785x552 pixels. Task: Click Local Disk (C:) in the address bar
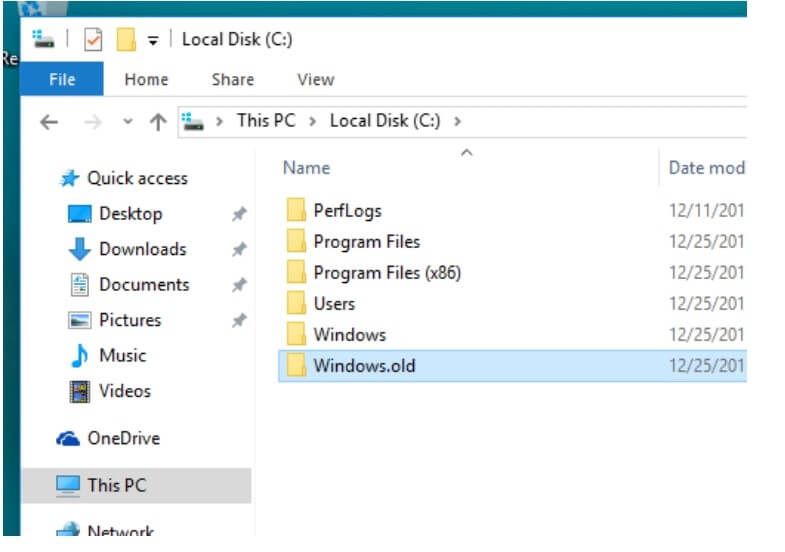(385, 121)
